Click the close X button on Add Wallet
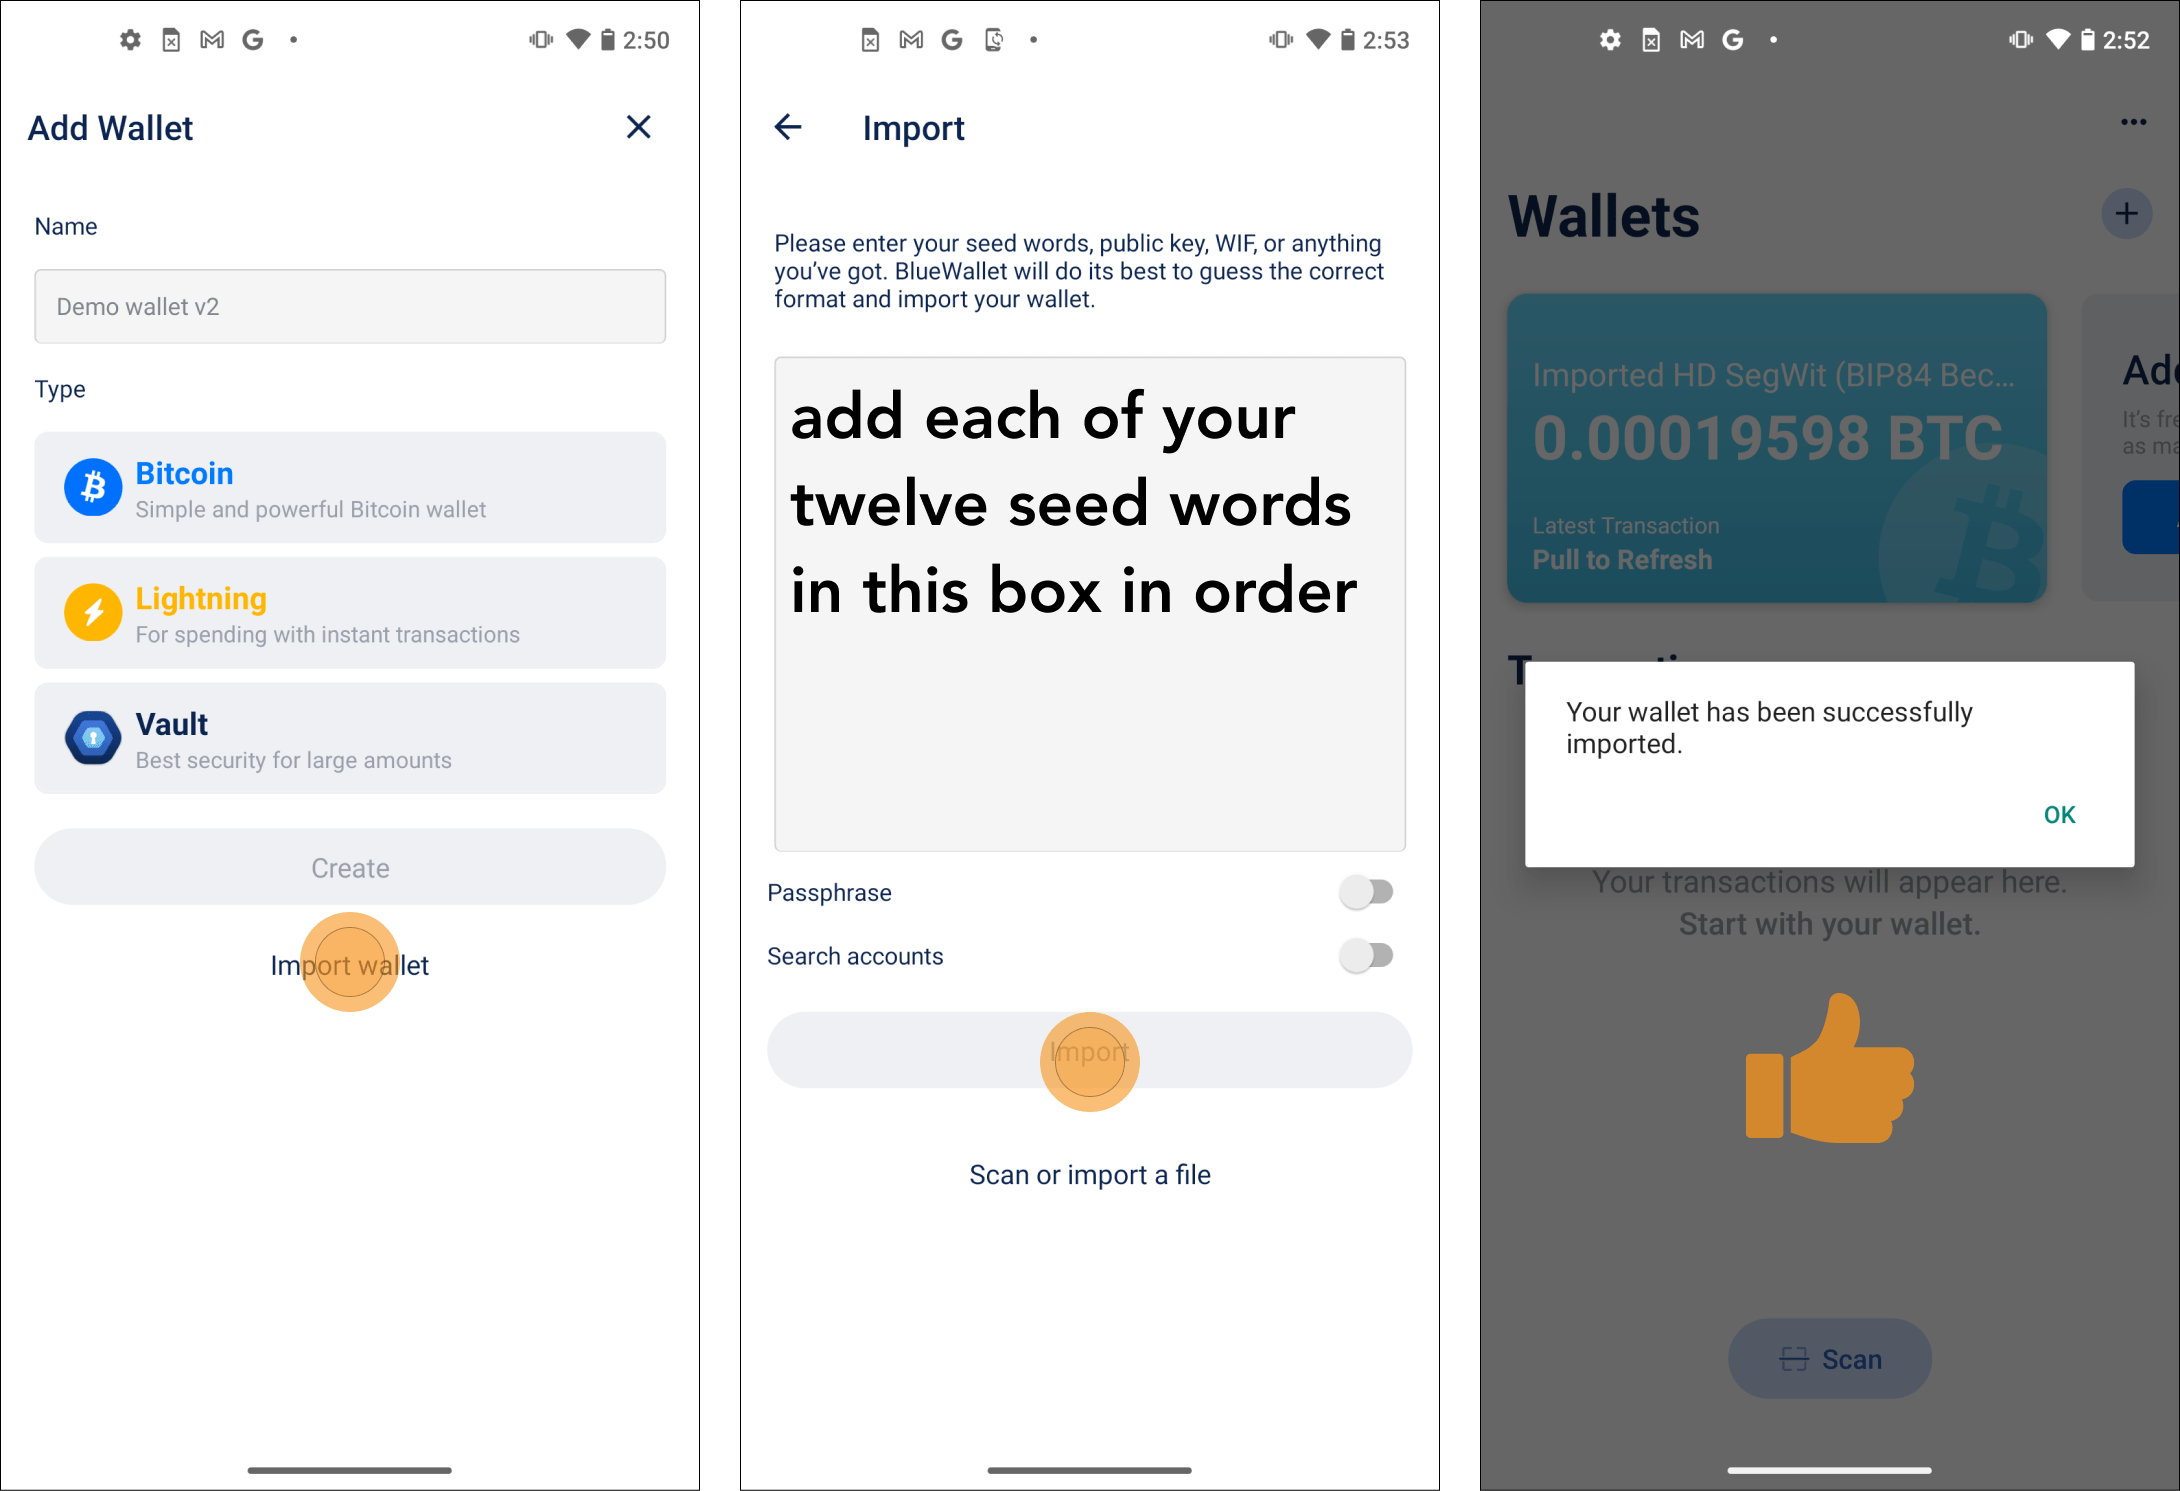2180x1491 pixels. 639,128
